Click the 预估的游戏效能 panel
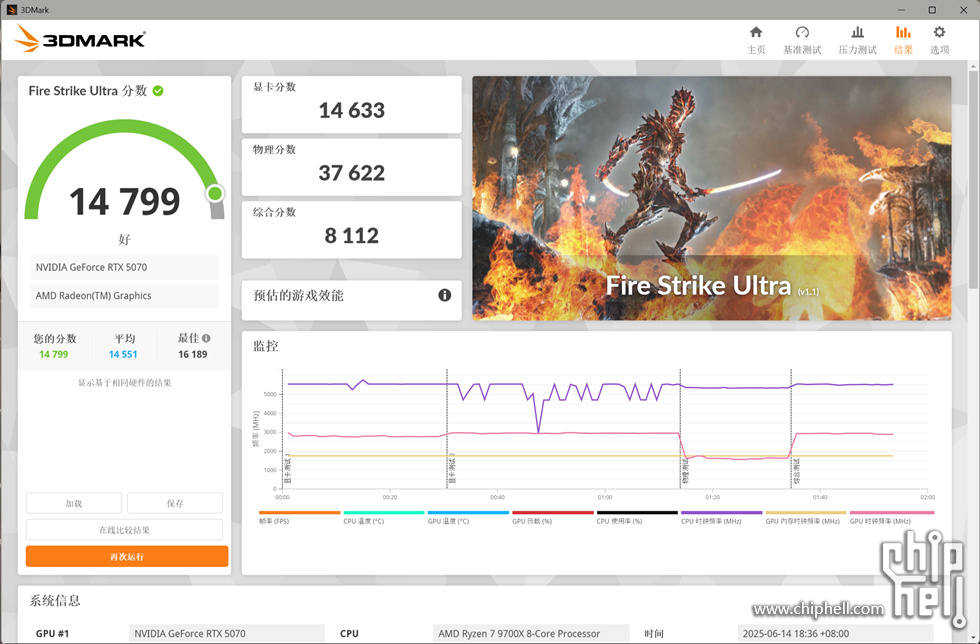 (x=351, y=300)
